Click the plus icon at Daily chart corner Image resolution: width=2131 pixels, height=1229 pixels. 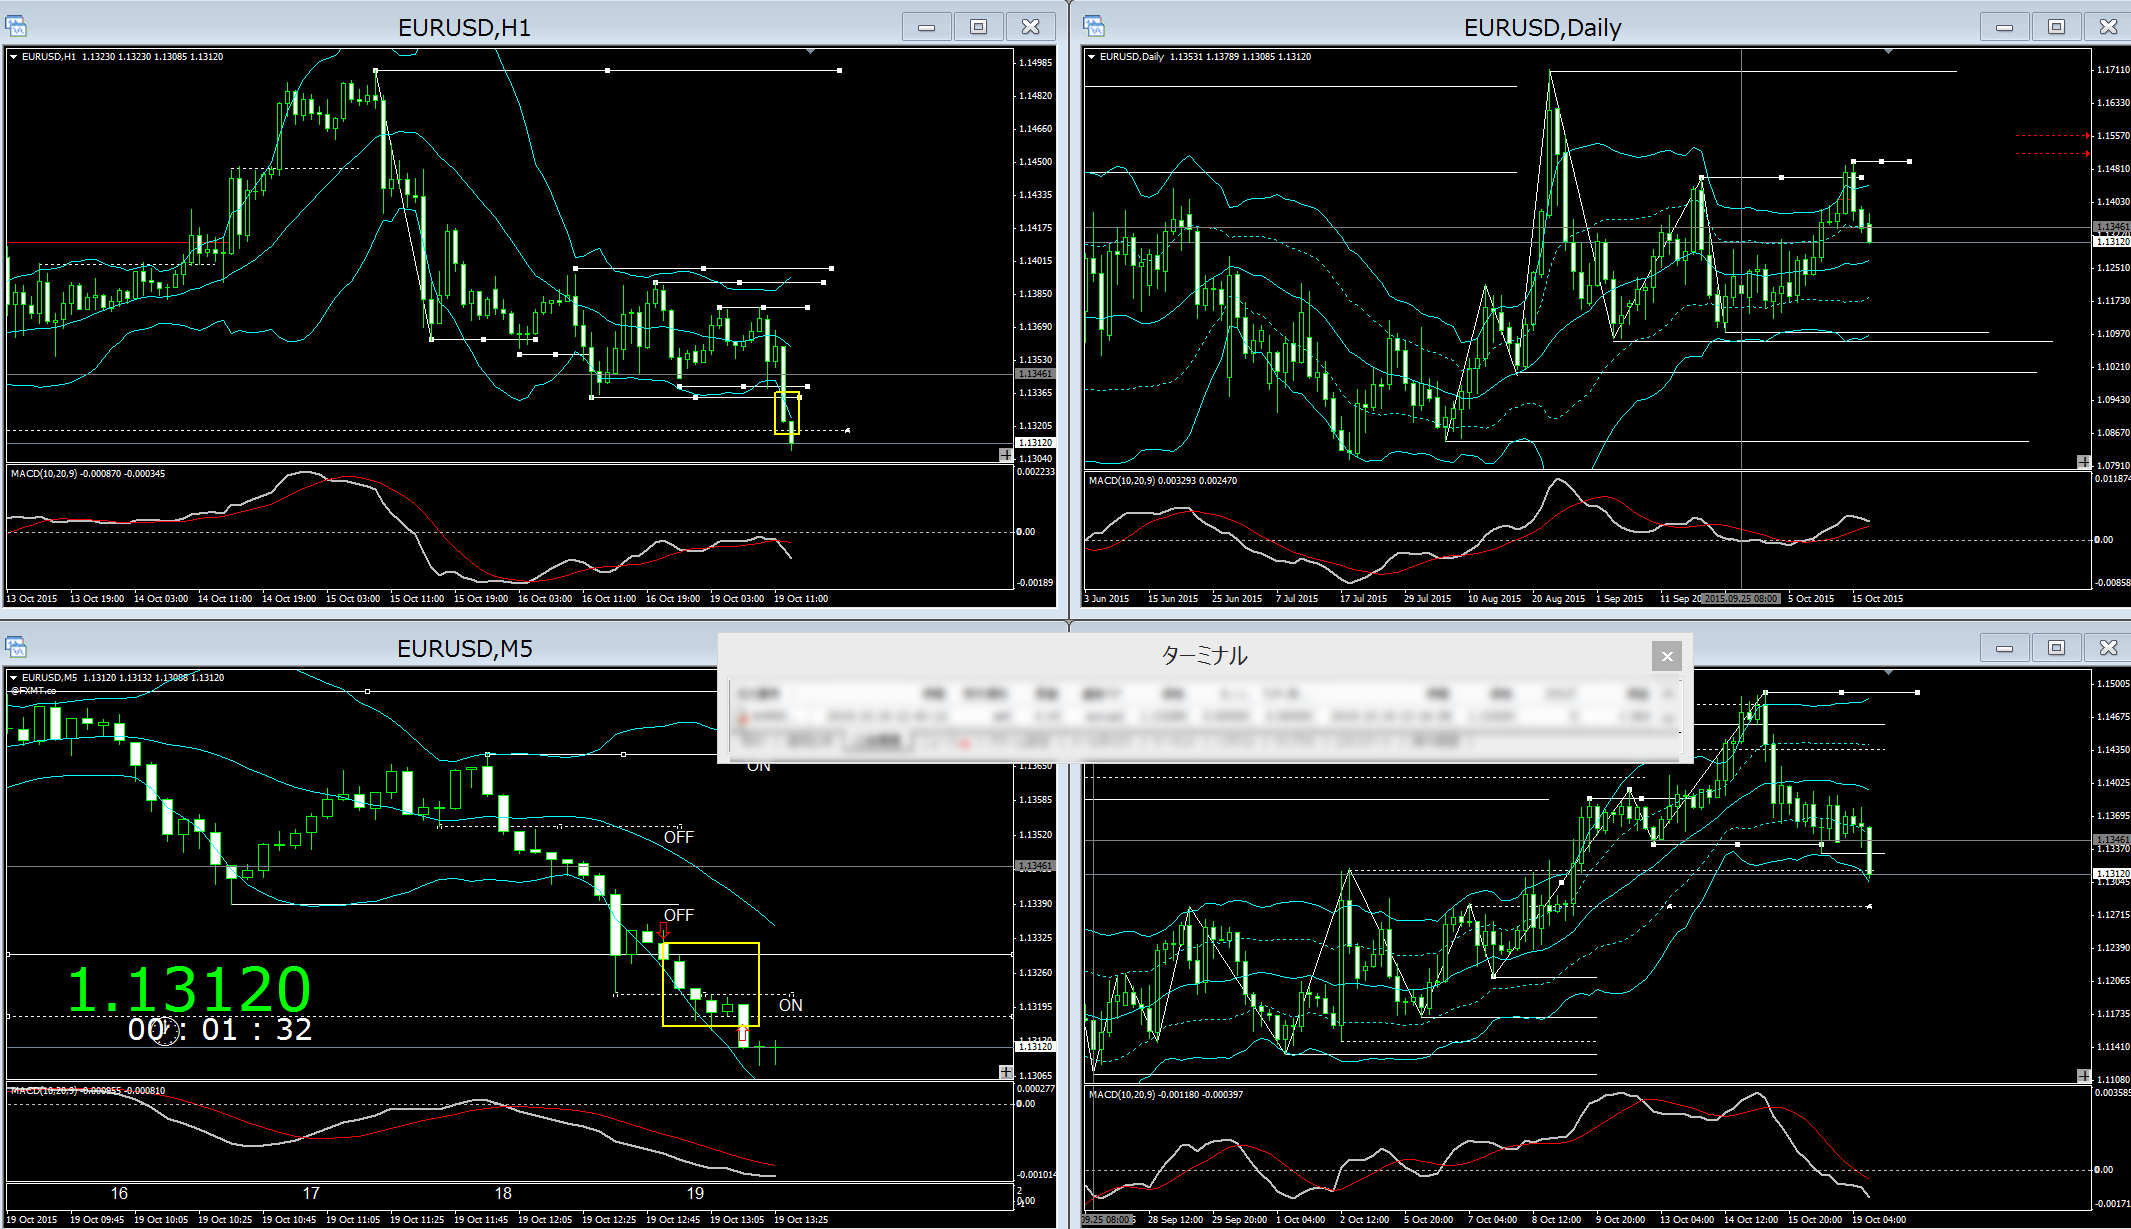click(2083, 462)
